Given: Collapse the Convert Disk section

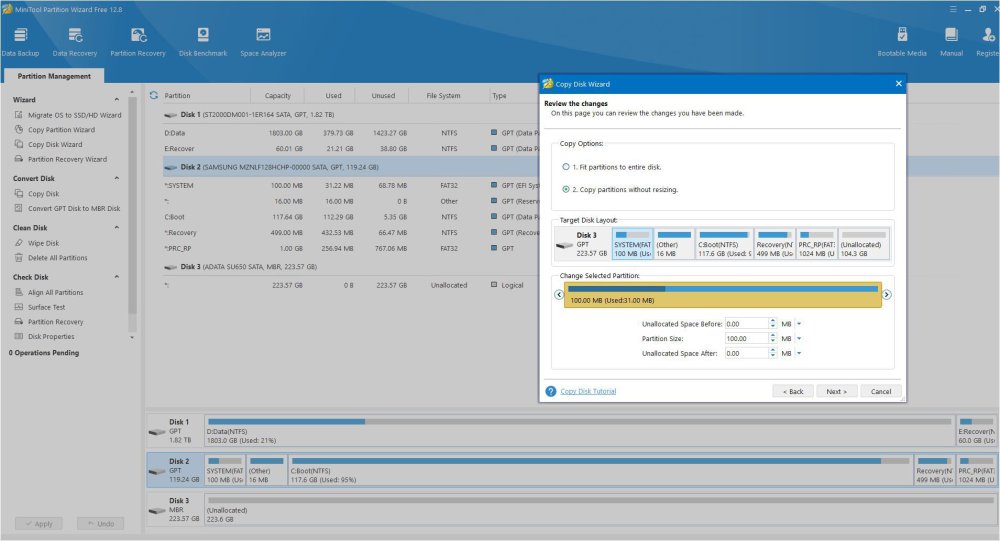Looking at the screenshot, I should pyautogui.click(x=118, y=179).
